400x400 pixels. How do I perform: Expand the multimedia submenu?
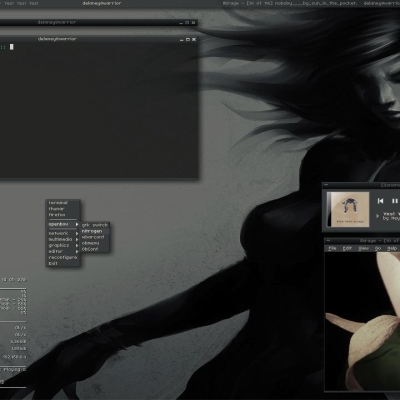pyautogui.click(x=62, y=239)
